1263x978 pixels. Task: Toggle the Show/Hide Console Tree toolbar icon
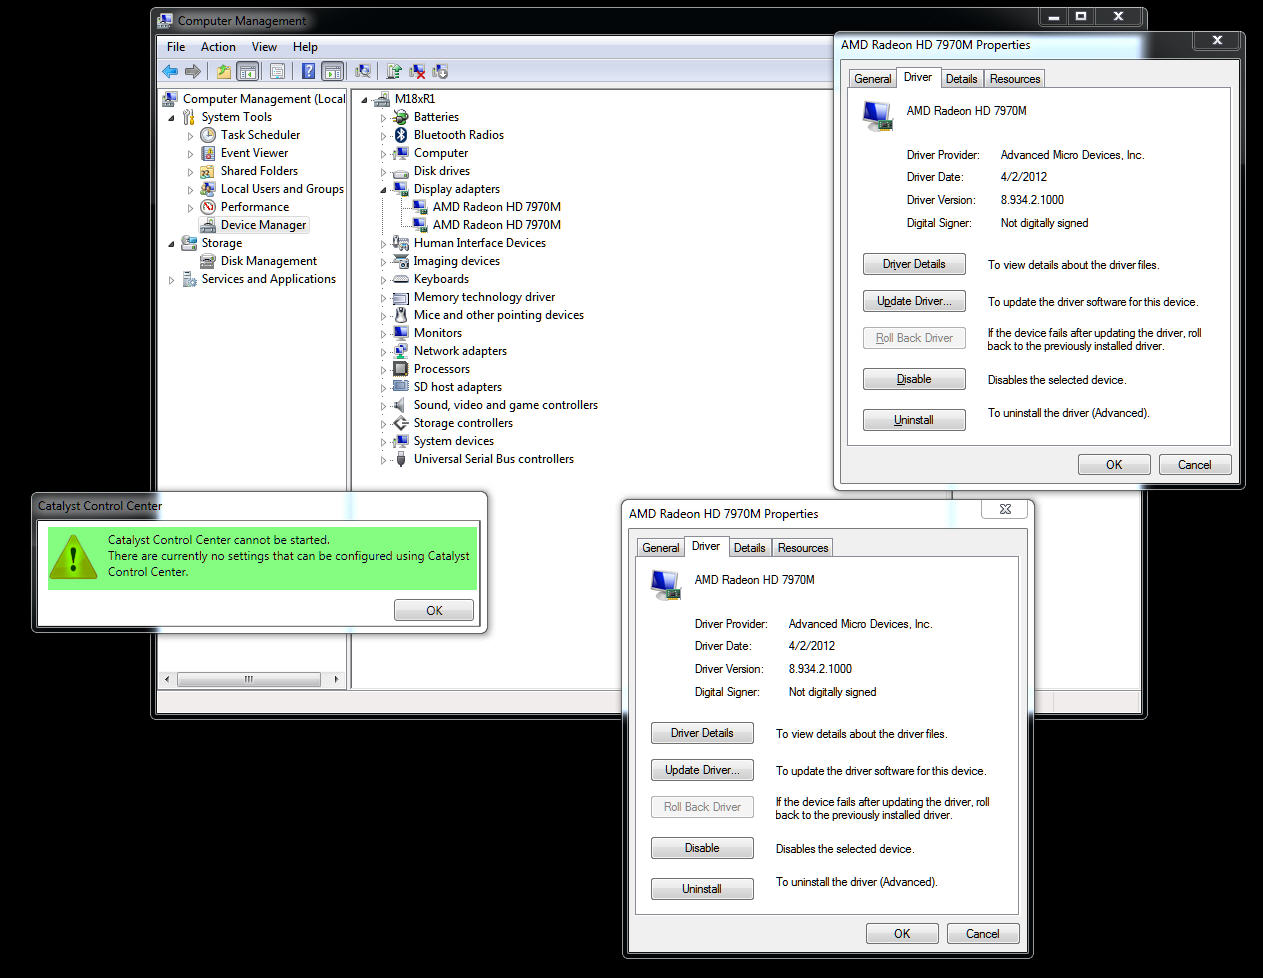coord(248,71)
